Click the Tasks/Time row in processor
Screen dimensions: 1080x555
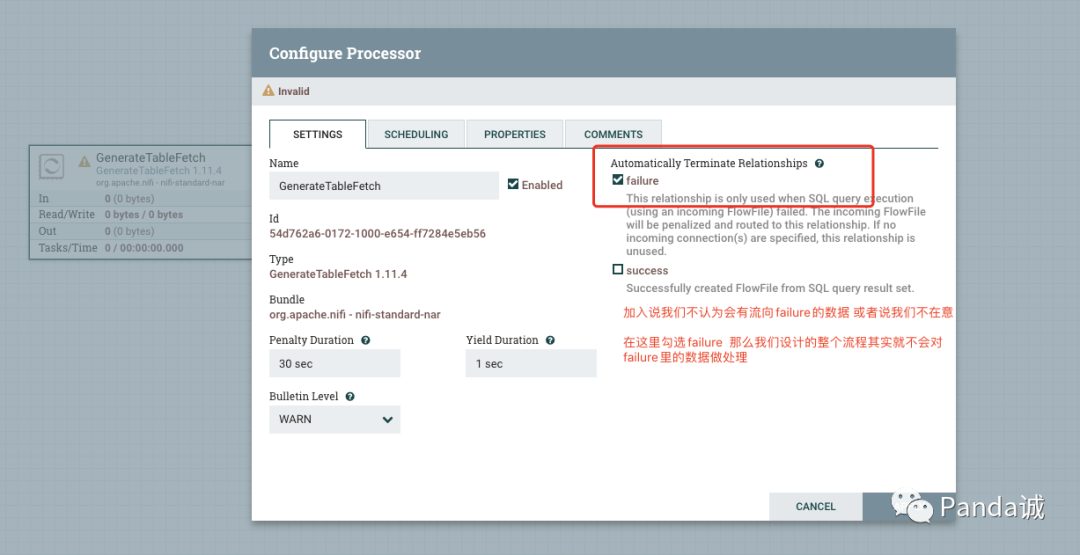pos(141,248)
